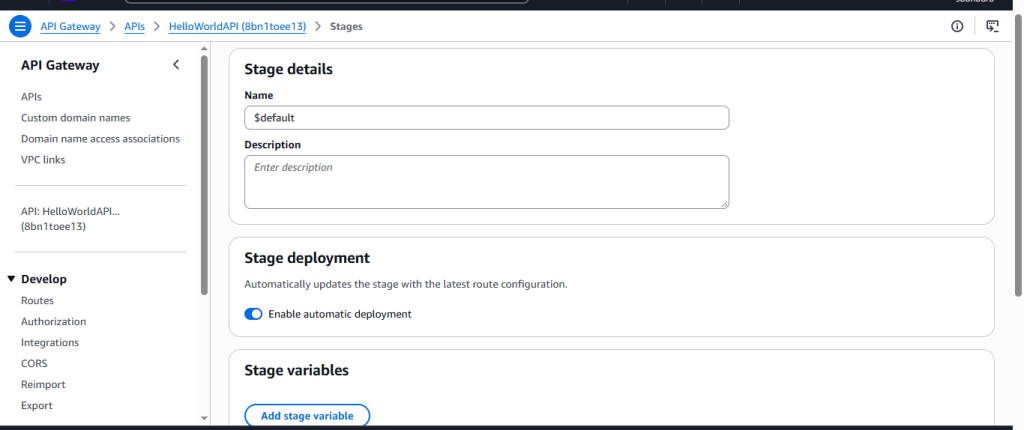The width and height of the screenshot is (1024, 430).
Task: Click the API Gateway sidebar title
Action: point(60,65)
